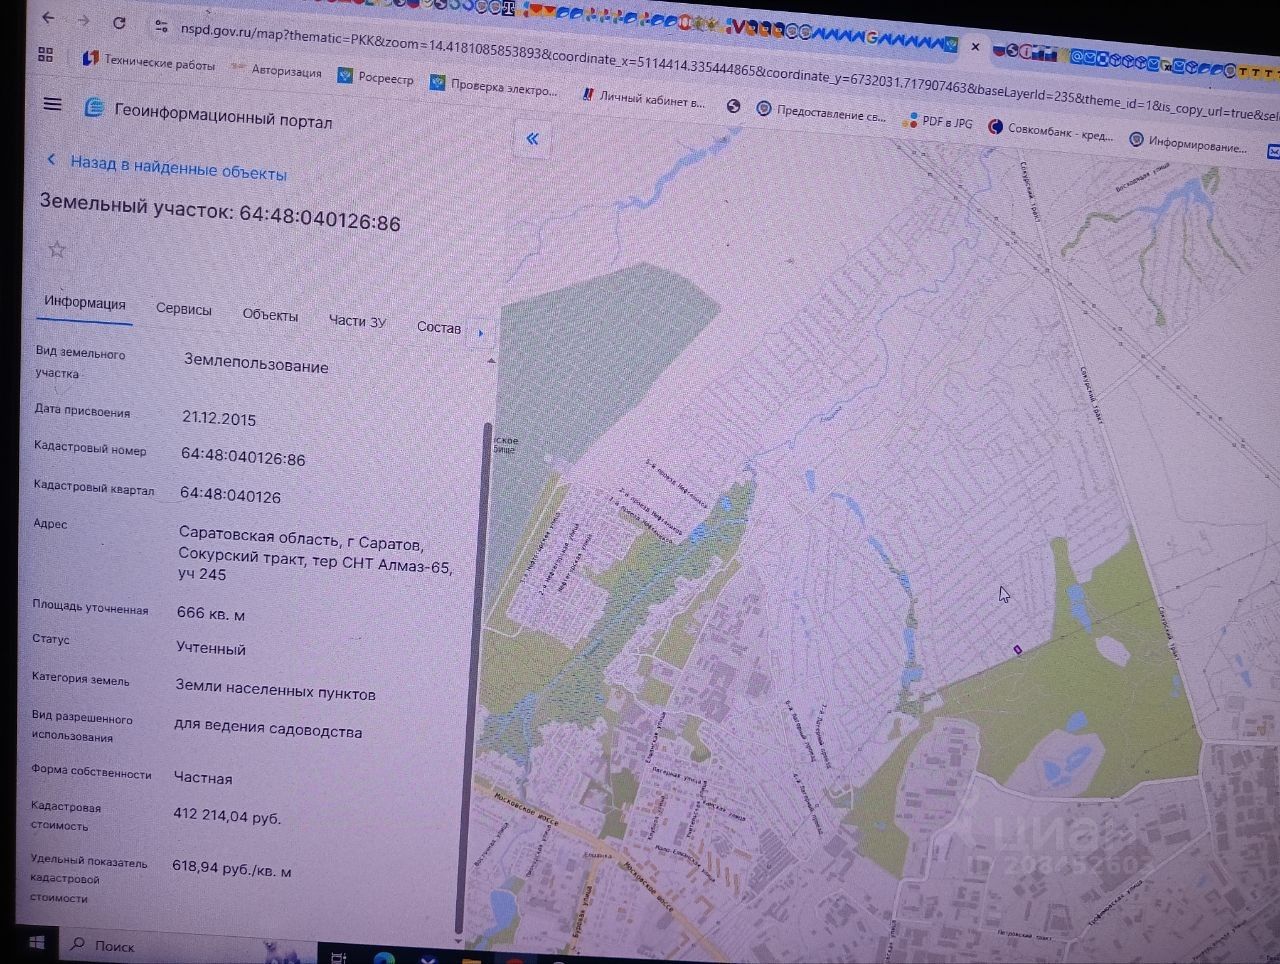Open the PDF в JPG bookmark
The height and width of the screenshot is (964, 1280).
coord(937,122)
